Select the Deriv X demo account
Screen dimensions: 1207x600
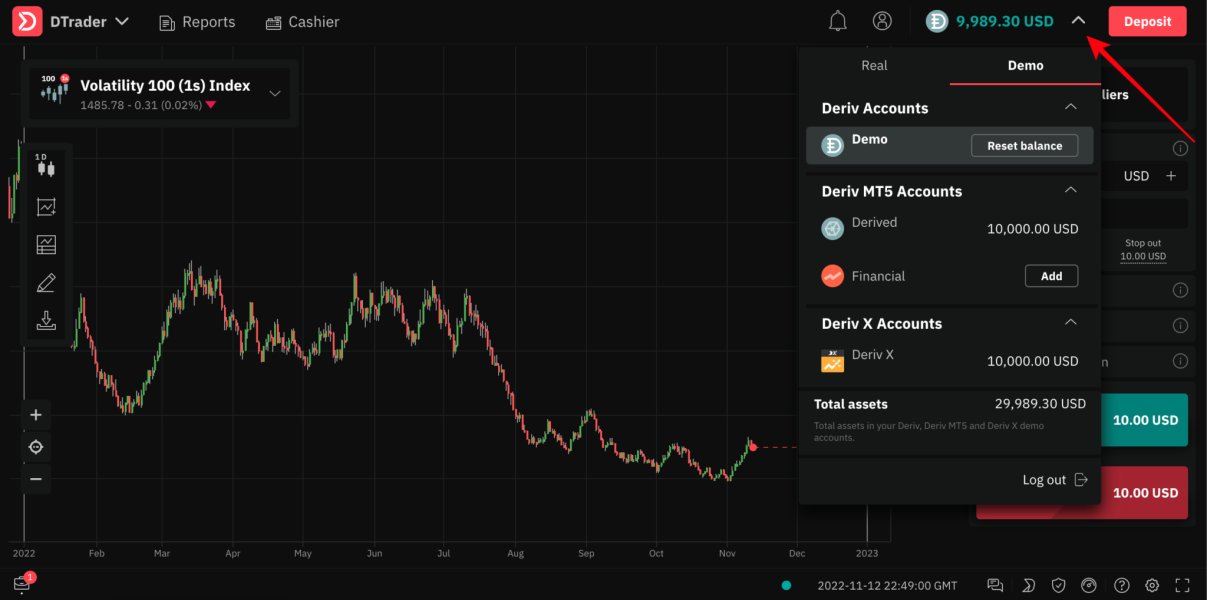coord(949,361)
